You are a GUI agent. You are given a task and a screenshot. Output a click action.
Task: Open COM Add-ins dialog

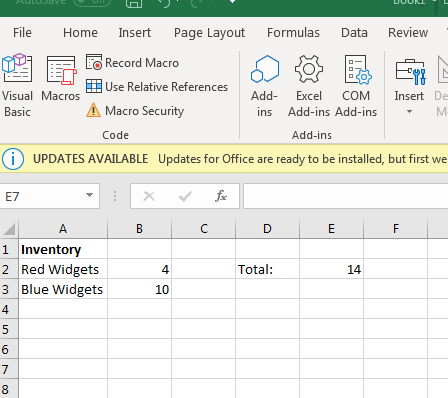[356, 86]
